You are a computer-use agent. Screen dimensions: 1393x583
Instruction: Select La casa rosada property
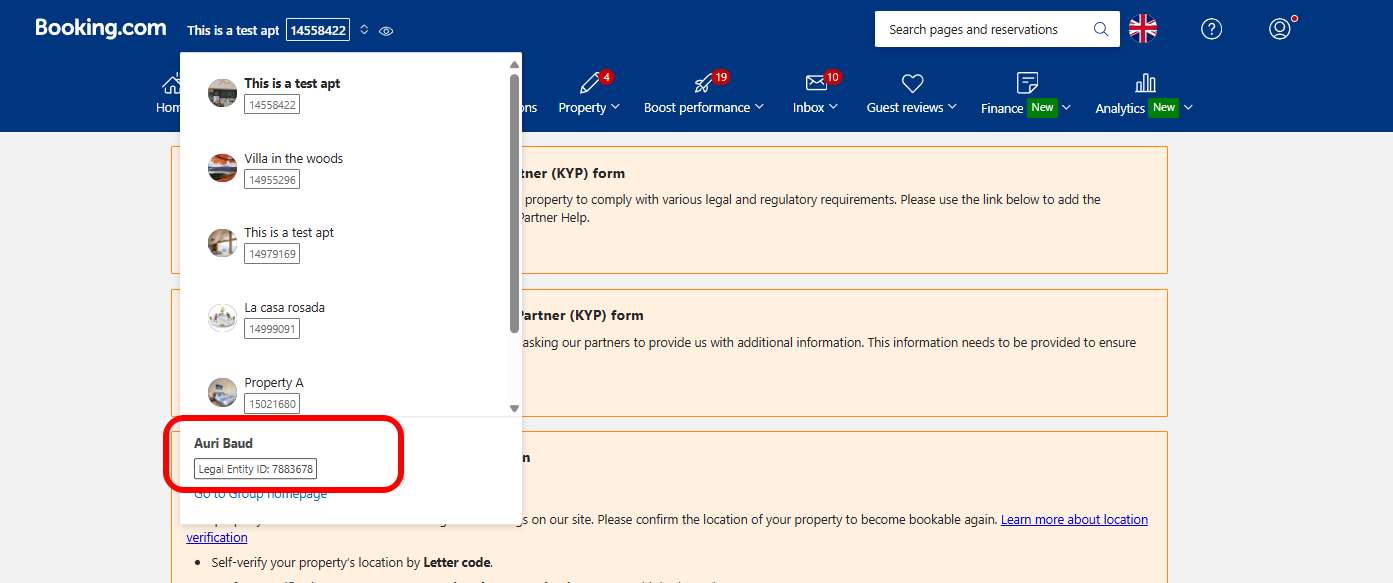click(284, 308)
